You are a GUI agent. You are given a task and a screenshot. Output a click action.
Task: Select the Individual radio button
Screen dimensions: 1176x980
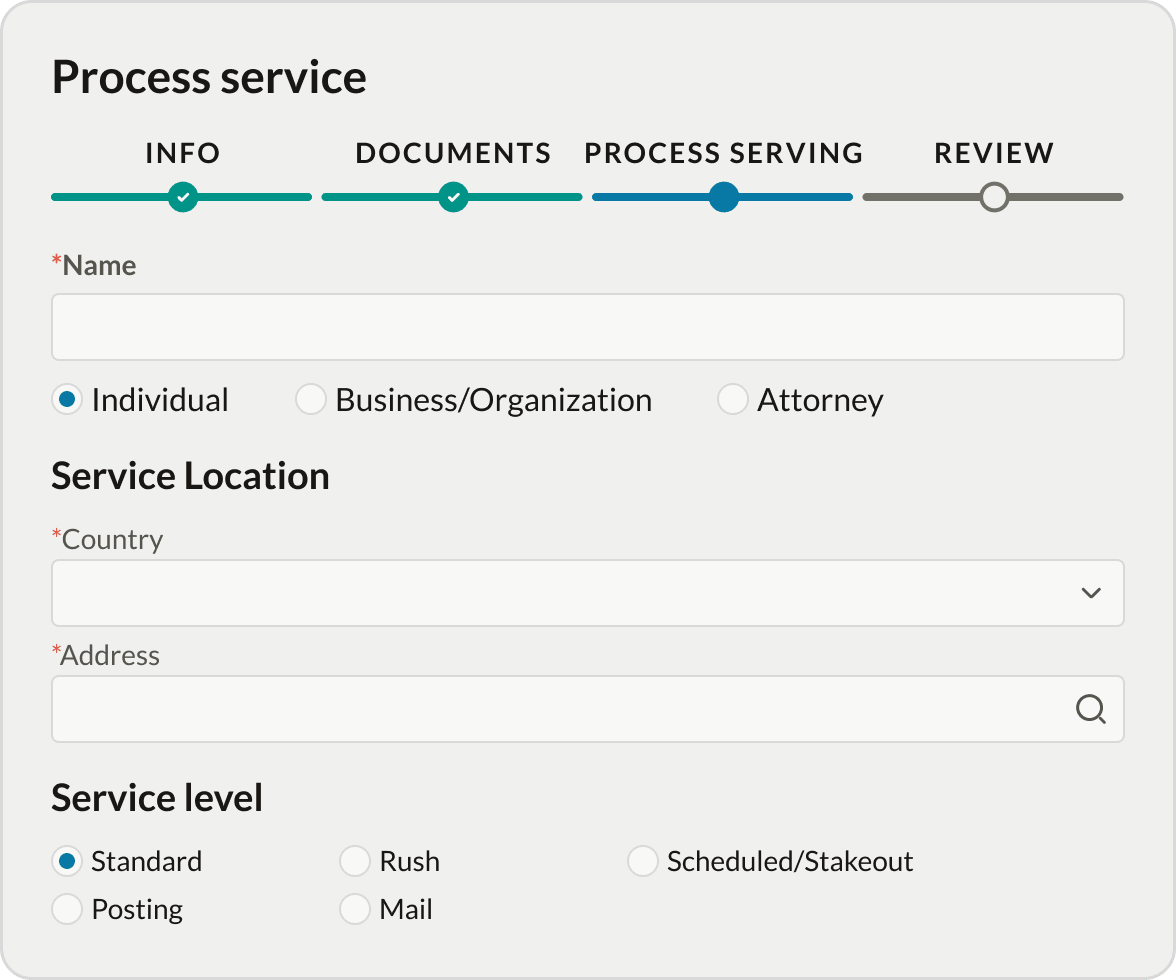point(67,400)
